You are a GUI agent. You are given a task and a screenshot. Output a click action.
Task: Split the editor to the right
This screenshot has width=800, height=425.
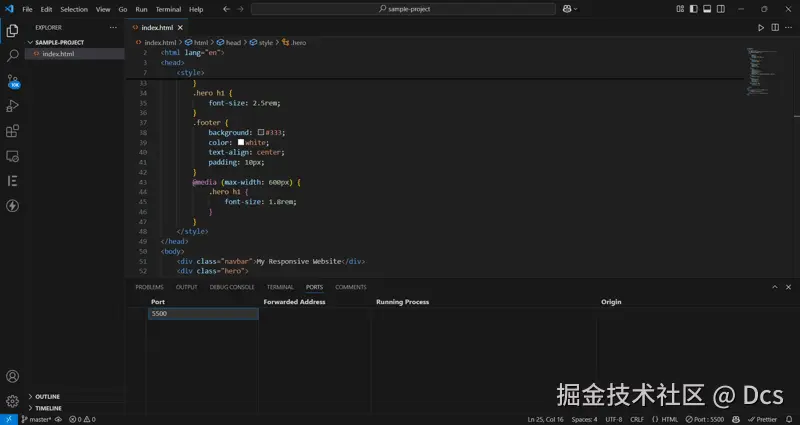tap(775, 28)
